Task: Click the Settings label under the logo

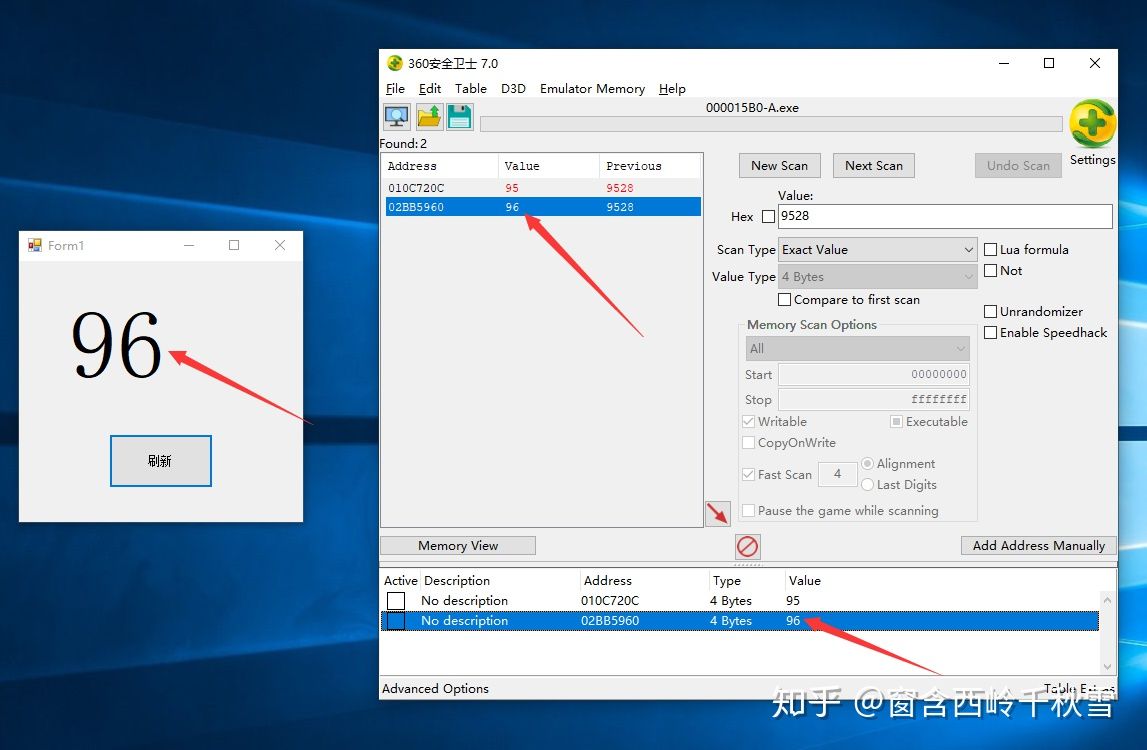Action: (x=1092, y=160)
